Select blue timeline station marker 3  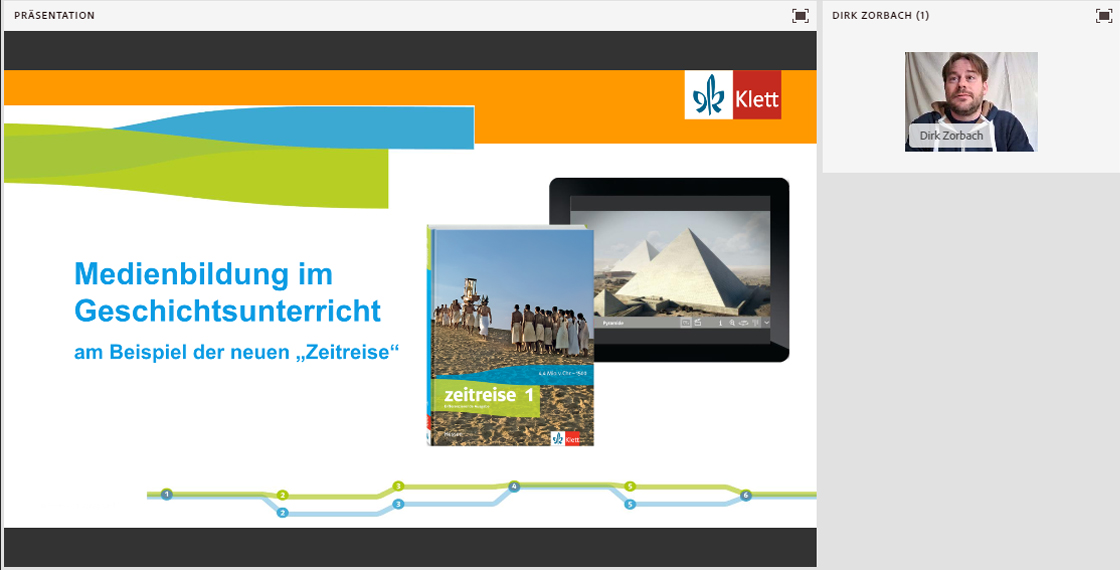point(398,504)
